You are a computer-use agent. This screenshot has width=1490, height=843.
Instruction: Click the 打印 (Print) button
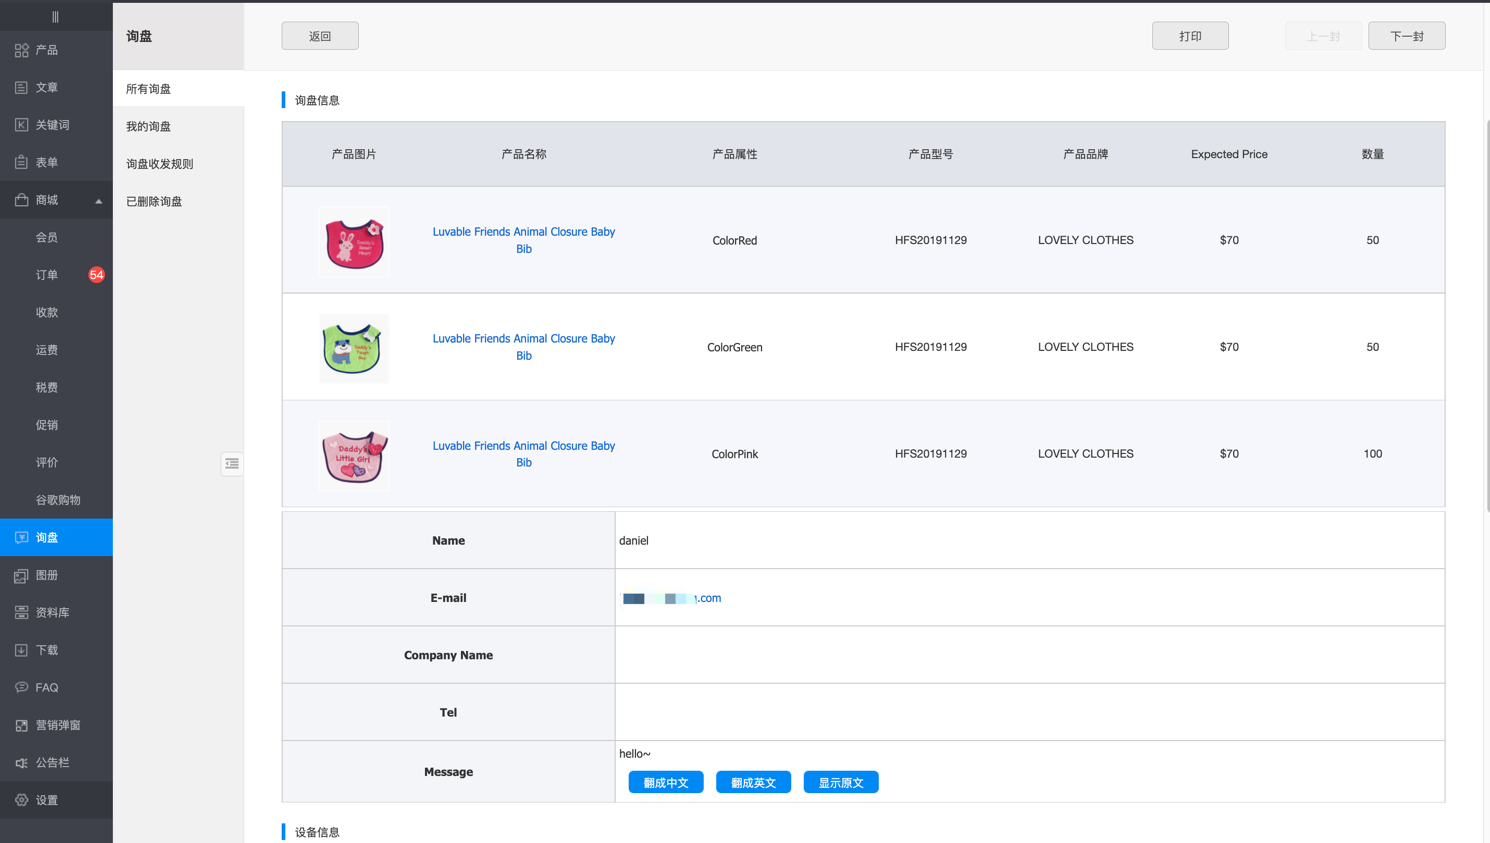click(x=1190, y=36)
